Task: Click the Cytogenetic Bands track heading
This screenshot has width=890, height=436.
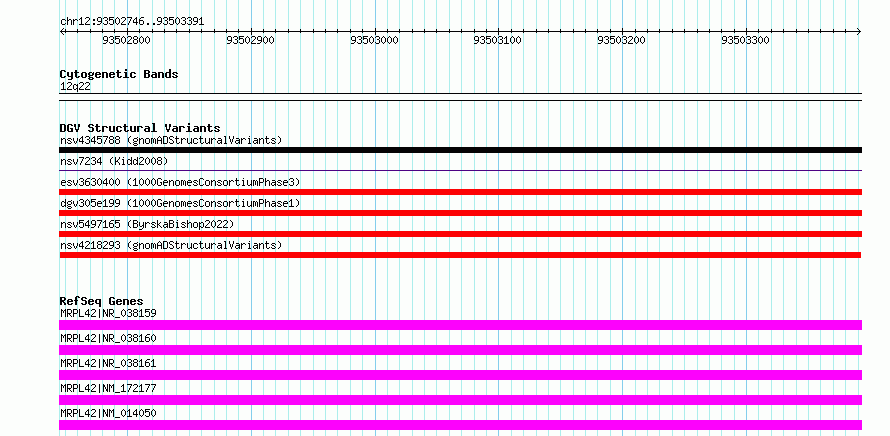Action: [x=119, y=74]
